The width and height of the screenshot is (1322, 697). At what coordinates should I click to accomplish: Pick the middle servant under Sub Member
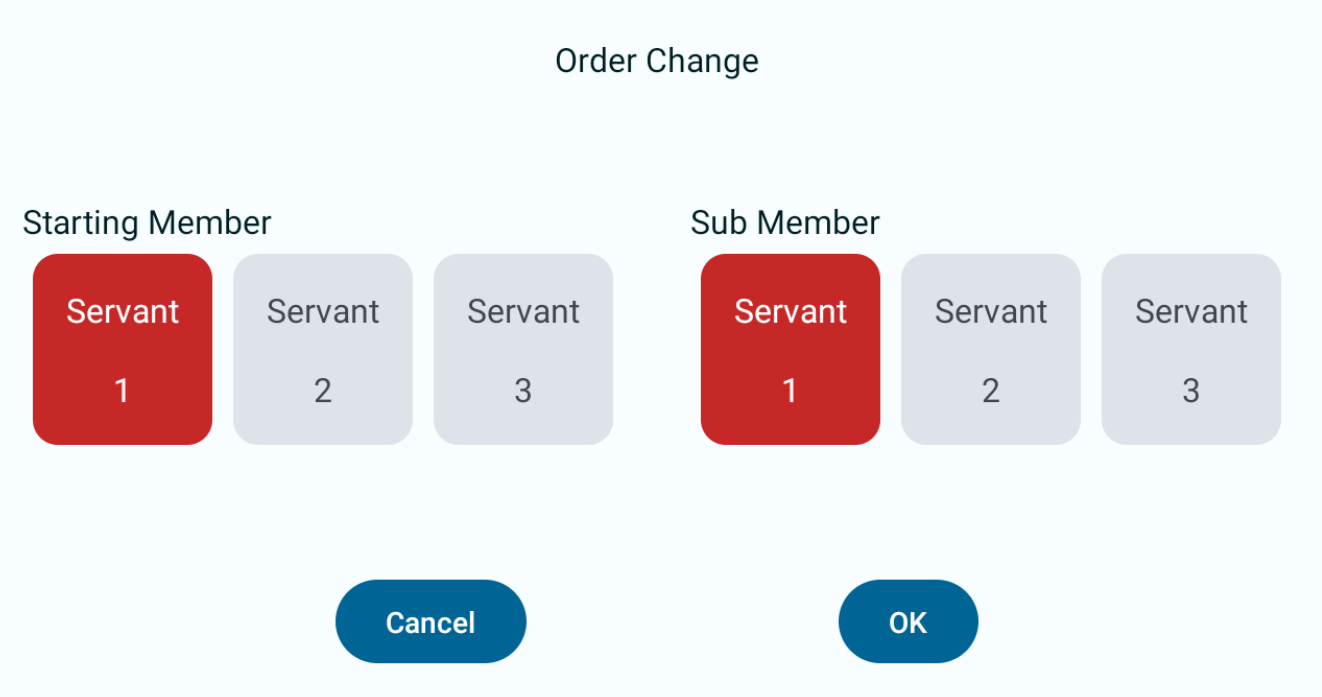(990, 349)
